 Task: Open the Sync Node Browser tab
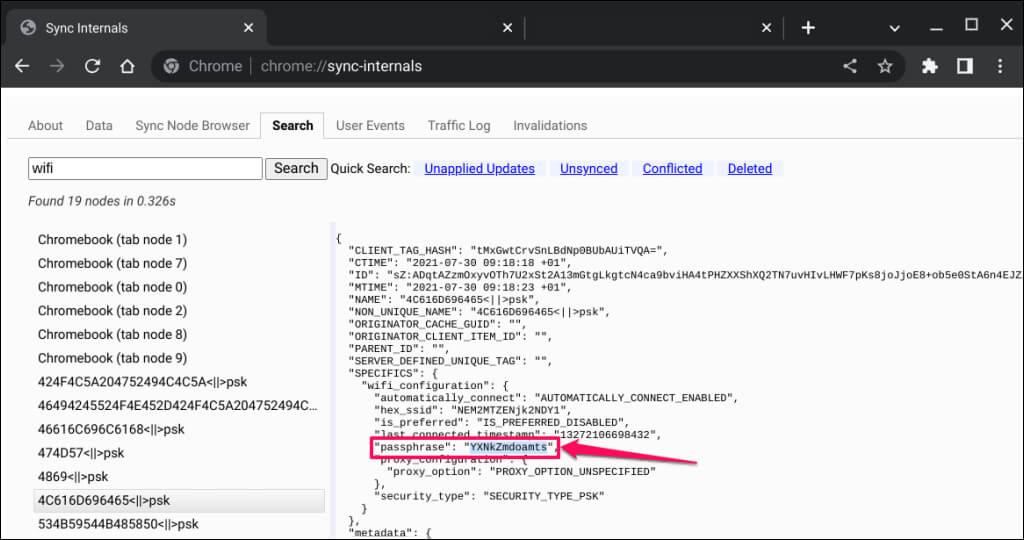[192, 125]
